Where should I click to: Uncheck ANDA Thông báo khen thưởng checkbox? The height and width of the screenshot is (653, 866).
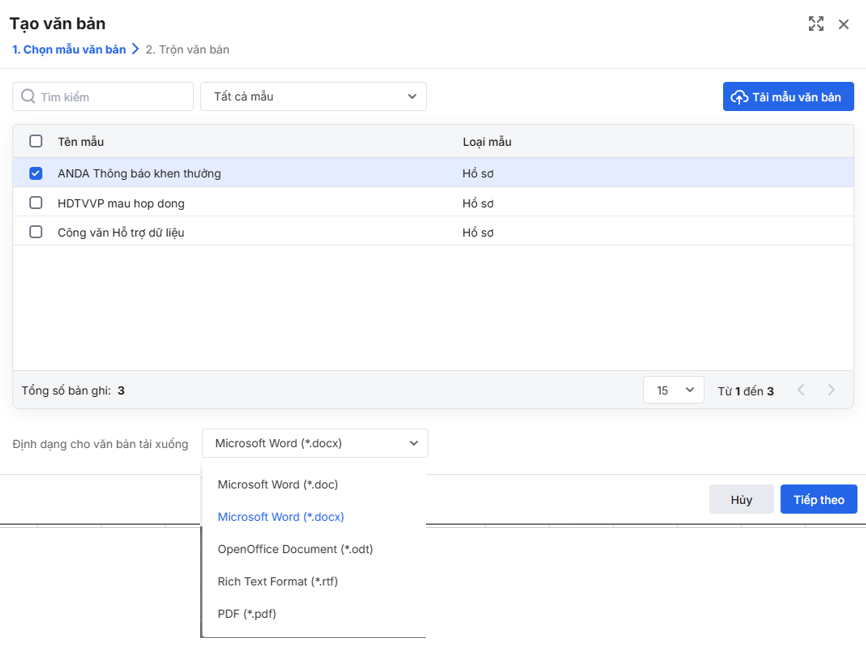[x=36, y=173]
